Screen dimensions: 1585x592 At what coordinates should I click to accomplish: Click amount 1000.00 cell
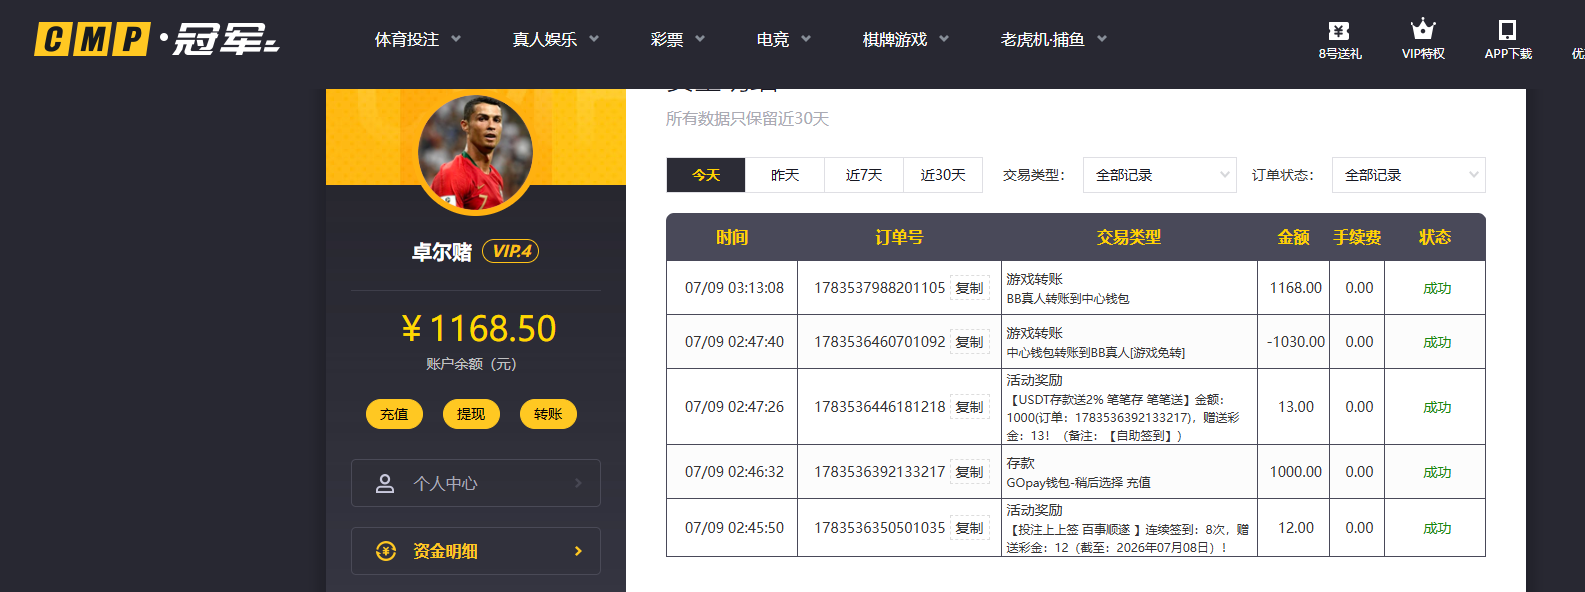point(1296,472)
